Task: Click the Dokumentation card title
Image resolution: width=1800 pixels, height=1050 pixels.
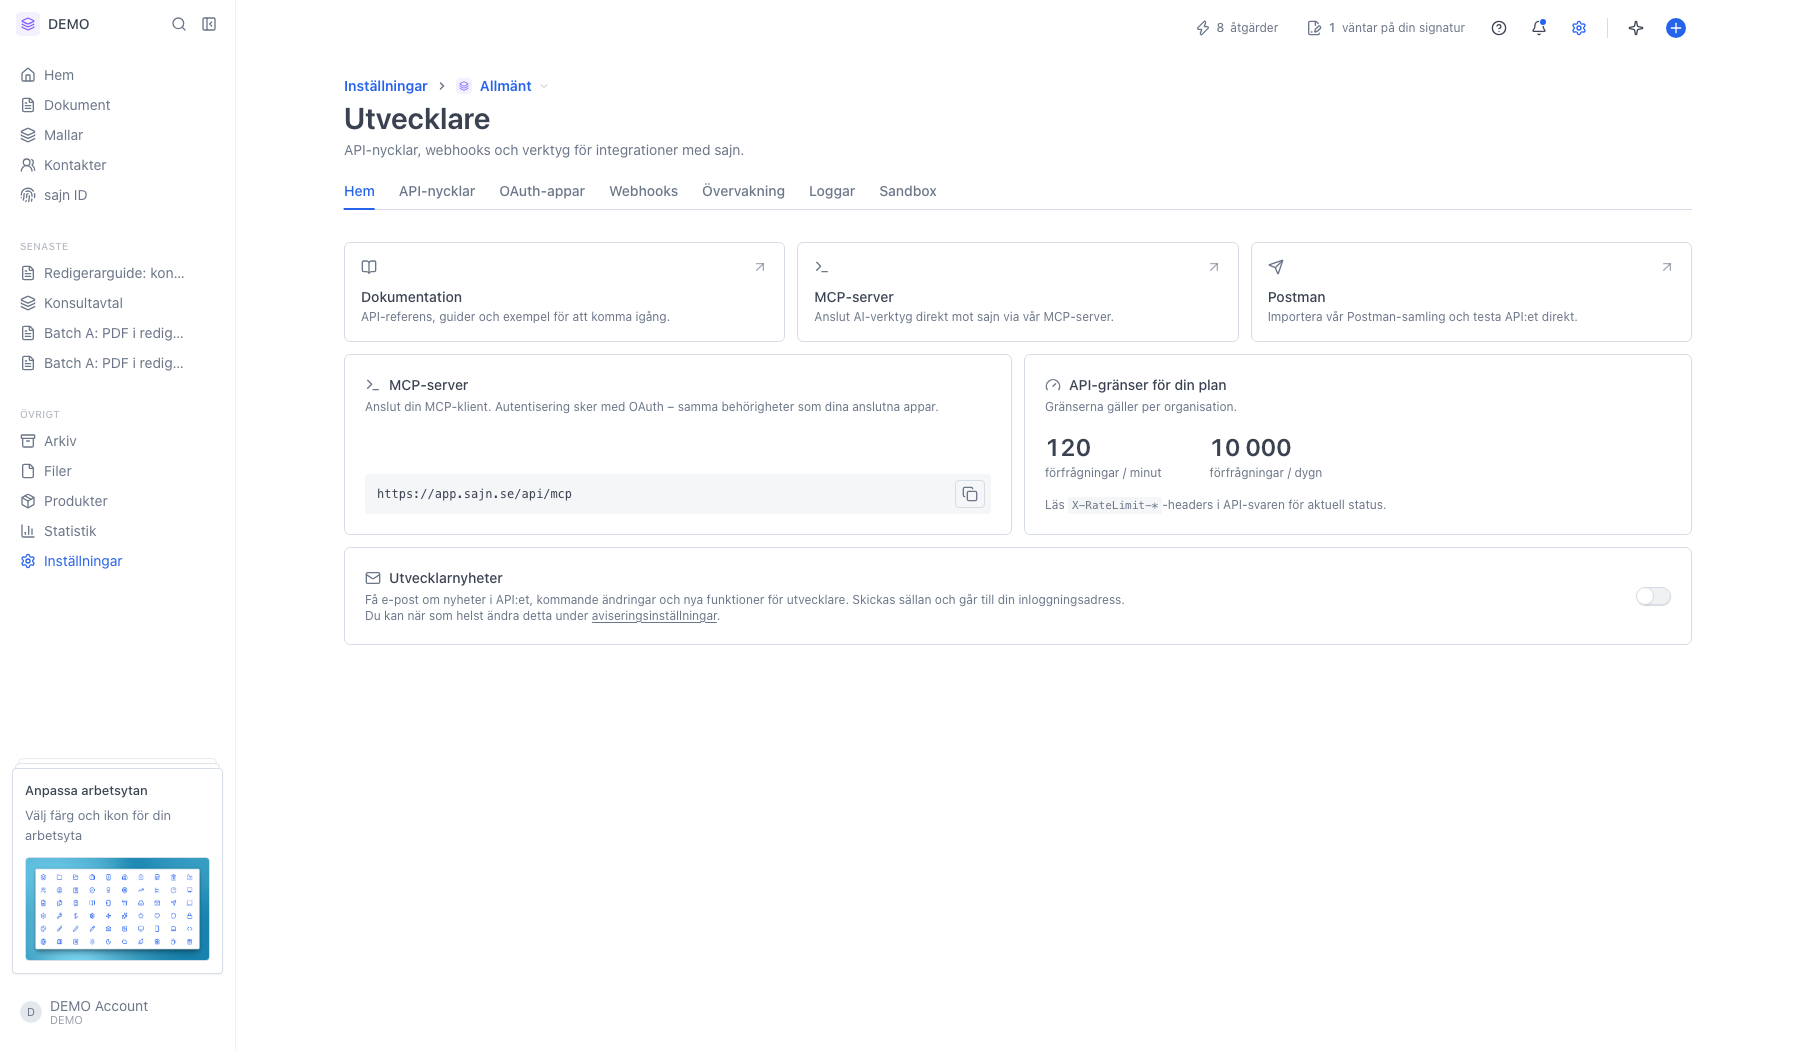Action: (411, 297)
